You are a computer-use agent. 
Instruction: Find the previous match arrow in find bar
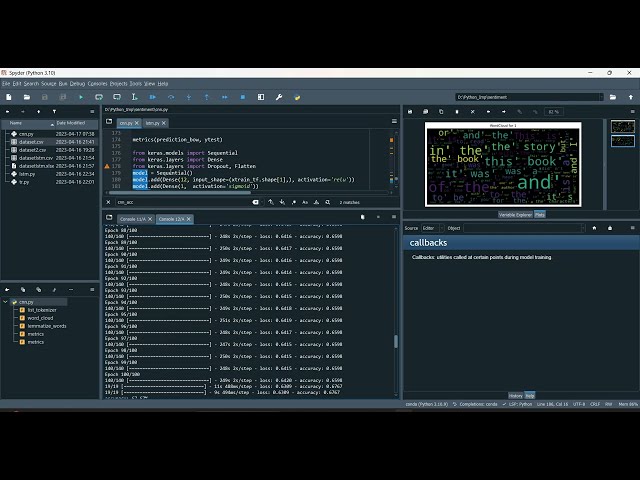[x=271, y=202]
